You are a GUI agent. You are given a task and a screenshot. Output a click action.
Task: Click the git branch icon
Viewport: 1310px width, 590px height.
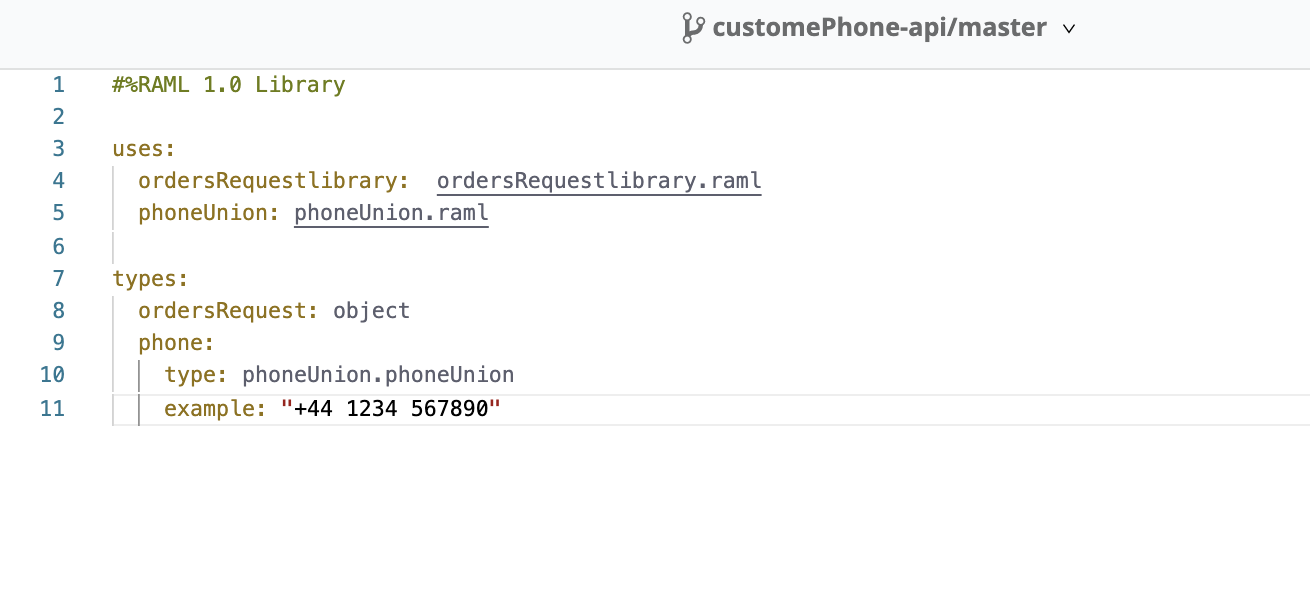click(692, 28)
